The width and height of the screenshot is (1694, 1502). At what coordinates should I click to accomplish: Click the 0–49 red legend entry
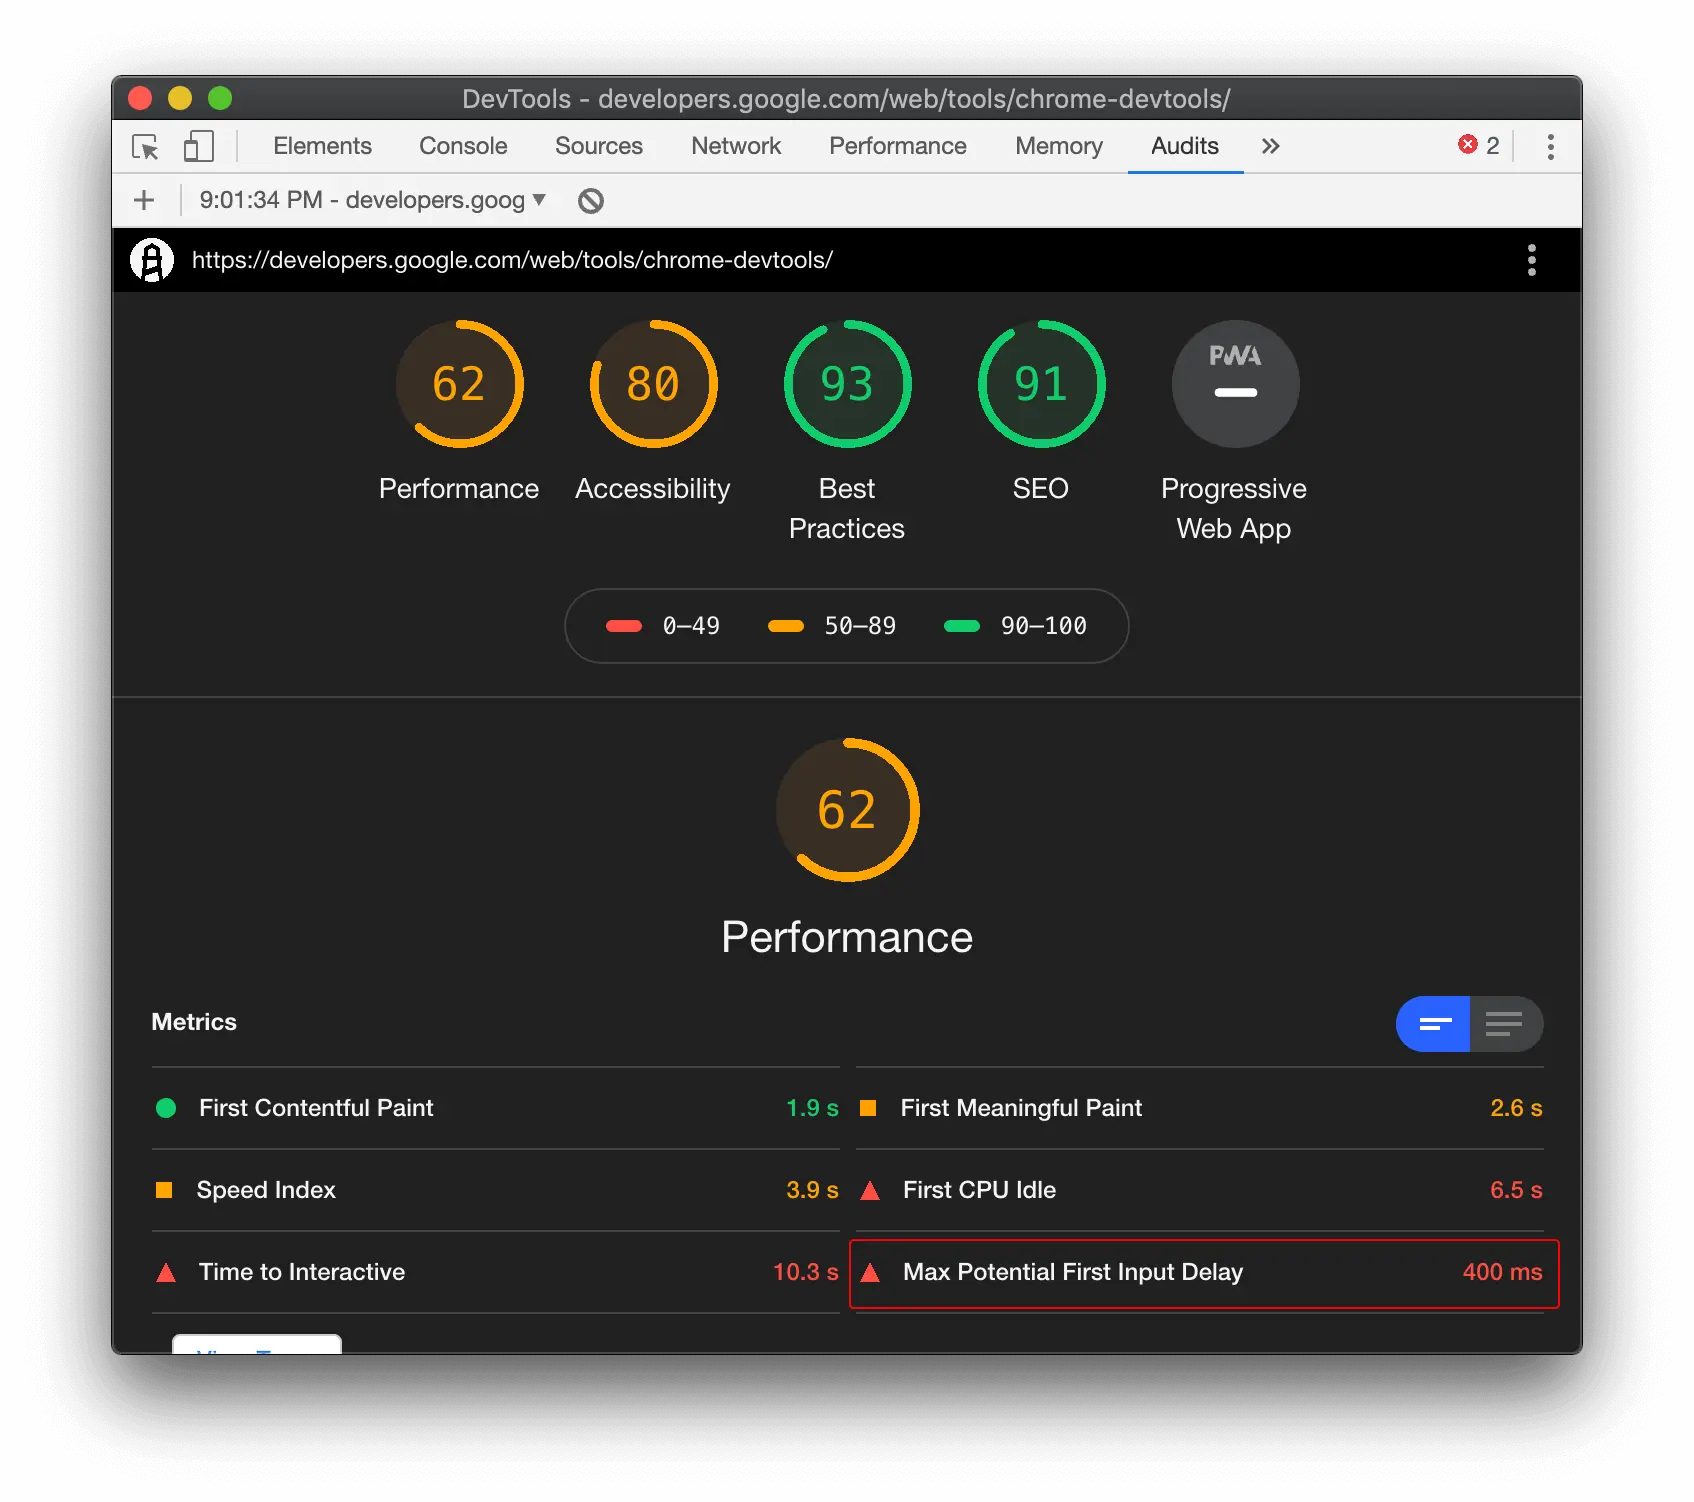[x=662, y=626]
